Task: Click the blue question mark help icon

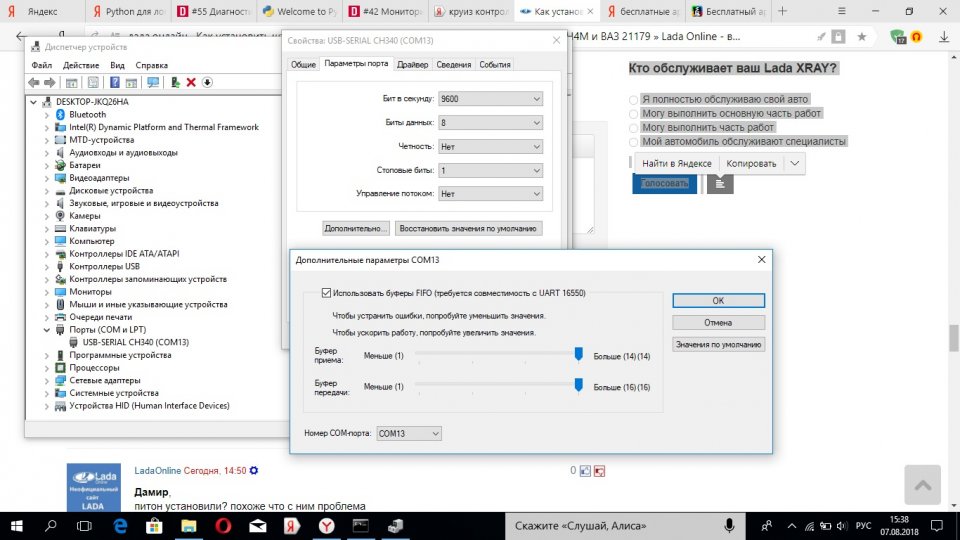Action: (114, 82)
